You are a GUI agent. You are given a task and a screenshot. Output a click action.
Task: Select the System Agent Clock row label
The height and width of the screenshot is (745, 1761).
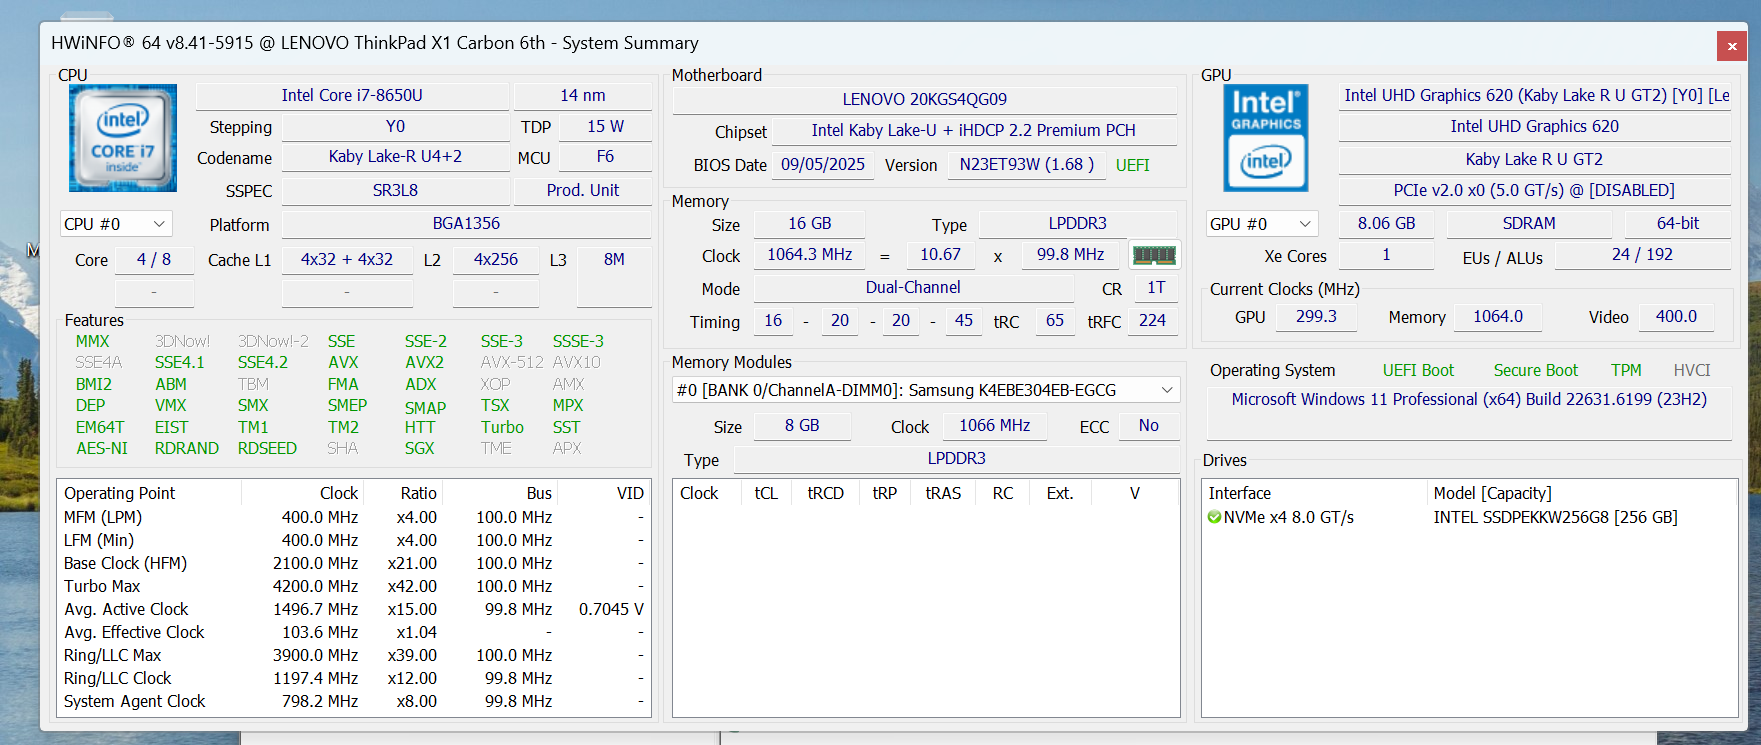[134, 702]
